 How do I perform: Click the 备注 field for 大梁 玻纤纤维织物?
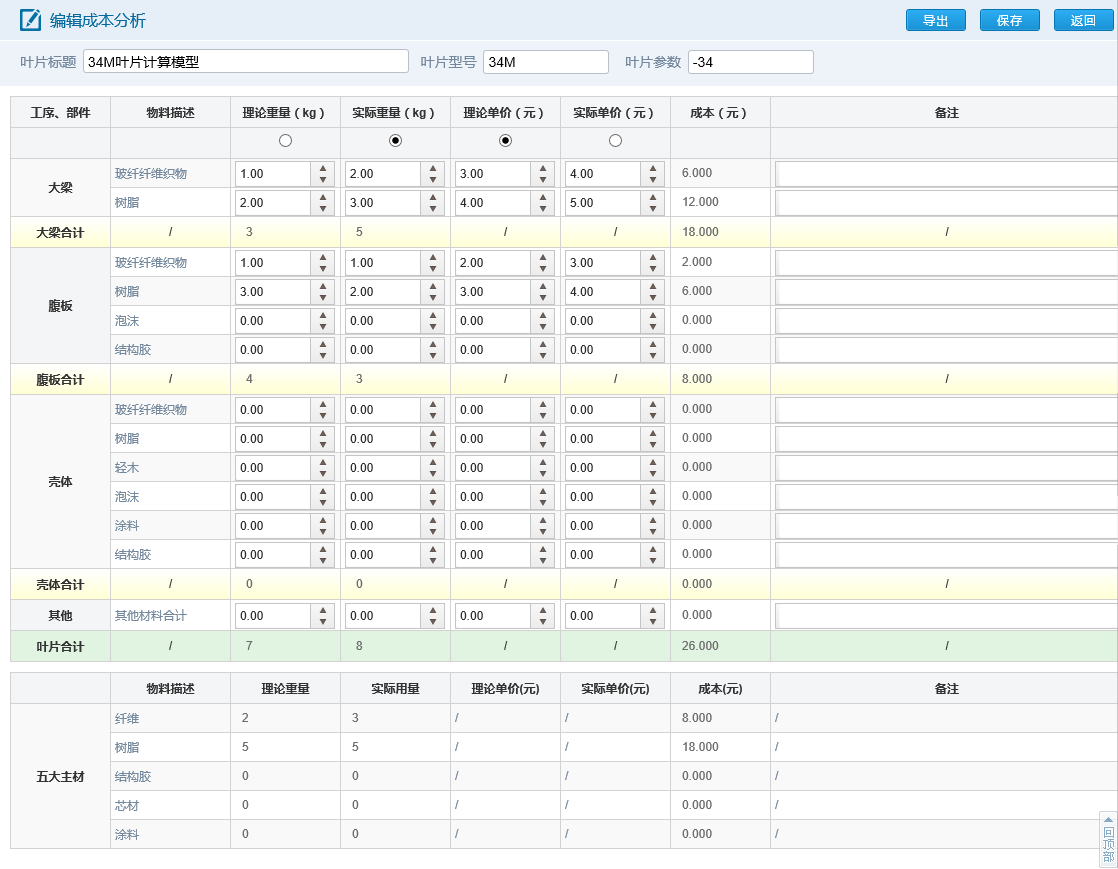point(946,174)
